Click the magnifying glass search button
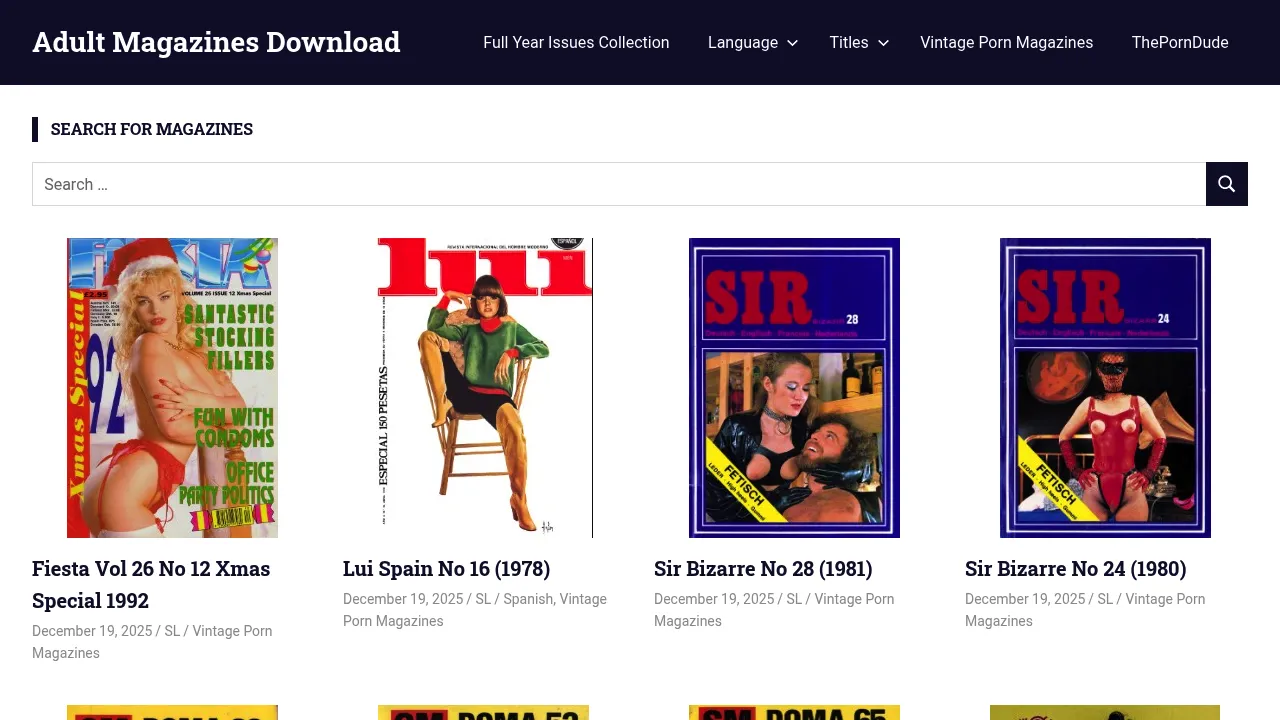 1226,184
